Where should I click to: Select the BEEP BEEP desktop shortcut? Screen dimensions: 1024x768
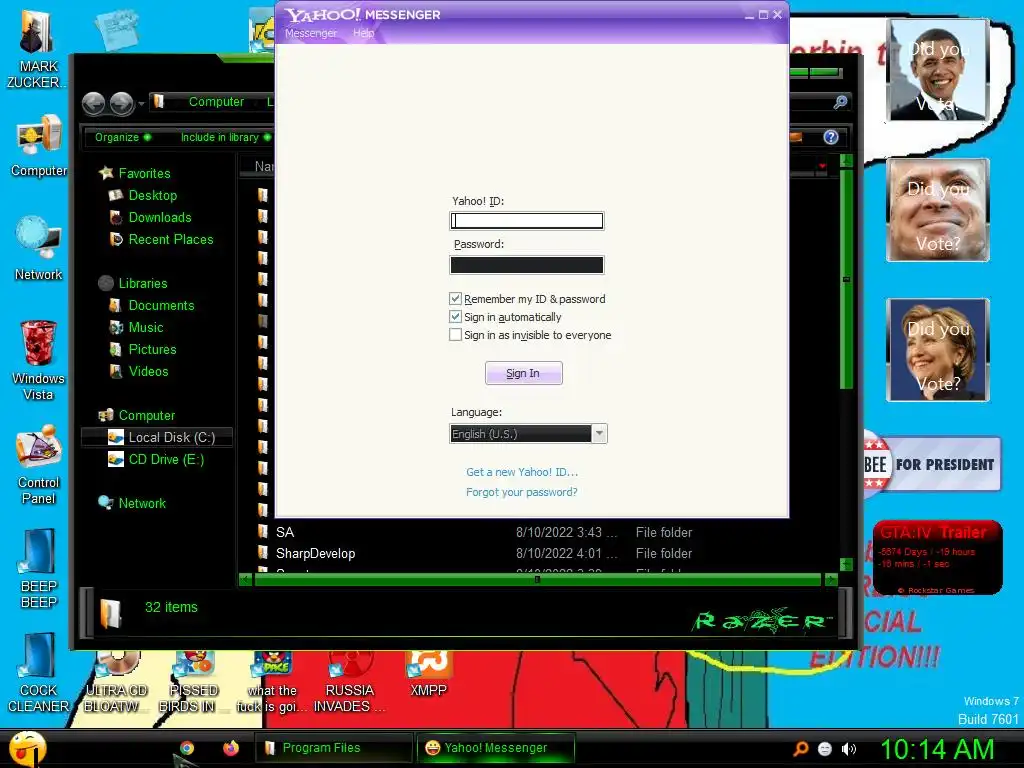[x=39, y=569]
